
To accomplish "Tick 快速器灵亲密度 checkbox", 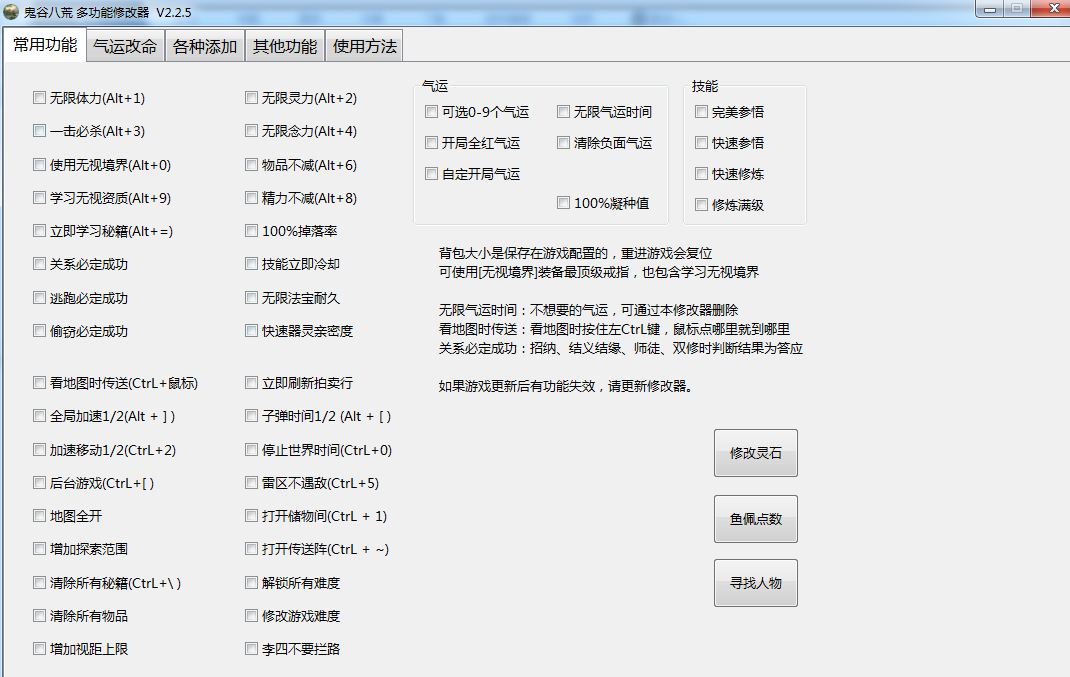I will coord(252,331).
